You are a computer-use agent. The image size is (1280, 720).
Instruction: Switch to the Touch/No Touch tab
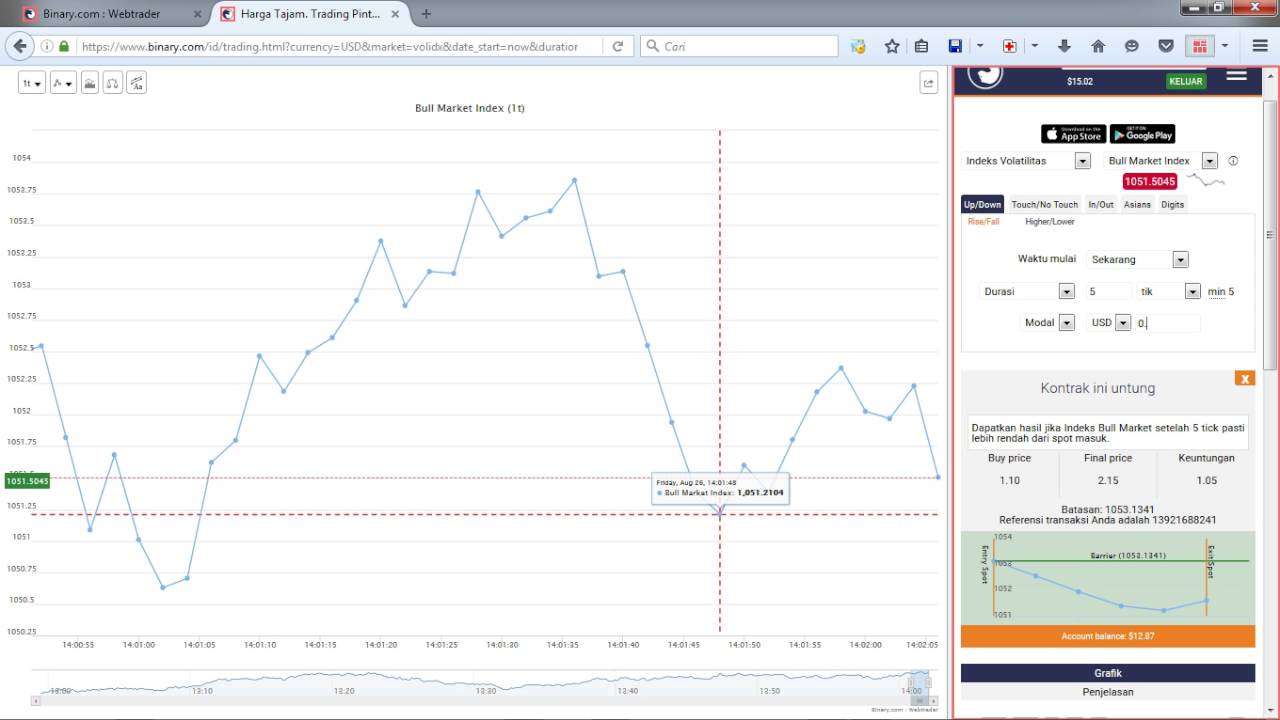pyautogui.click(x=1045, y=204)
